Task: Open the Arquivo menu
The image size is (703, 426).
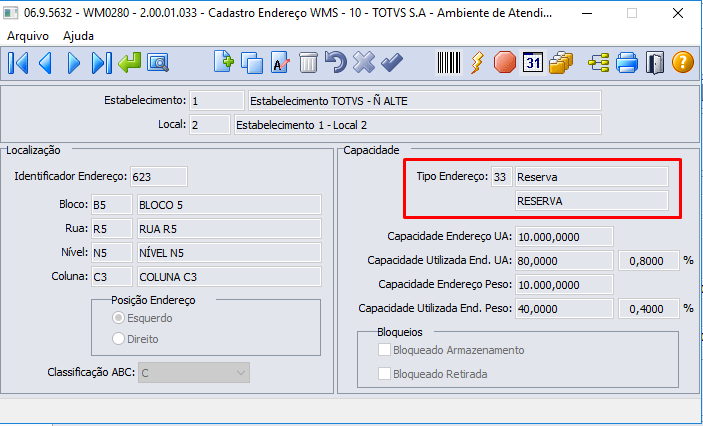Action: [28, 36]
